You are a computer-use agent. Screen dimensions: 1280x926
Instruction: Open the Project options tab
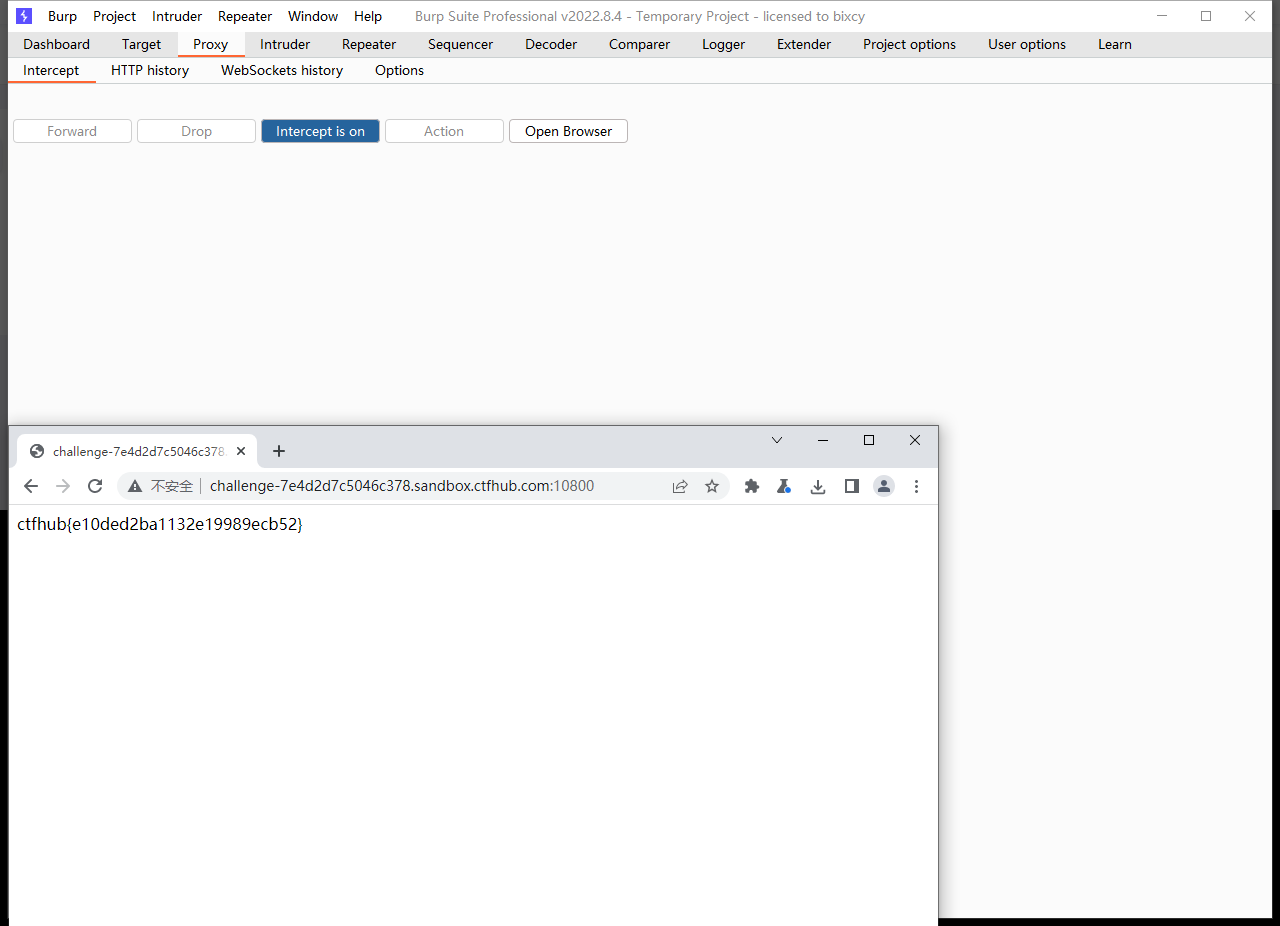coord(910,44)
